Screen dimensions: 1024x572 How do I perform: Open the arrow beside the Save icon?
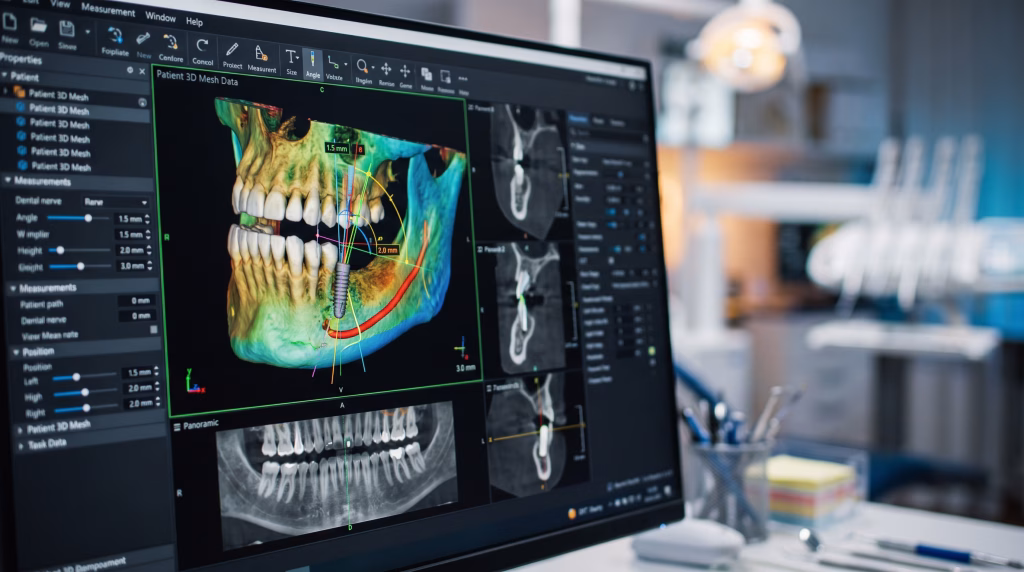click(88, 31)
